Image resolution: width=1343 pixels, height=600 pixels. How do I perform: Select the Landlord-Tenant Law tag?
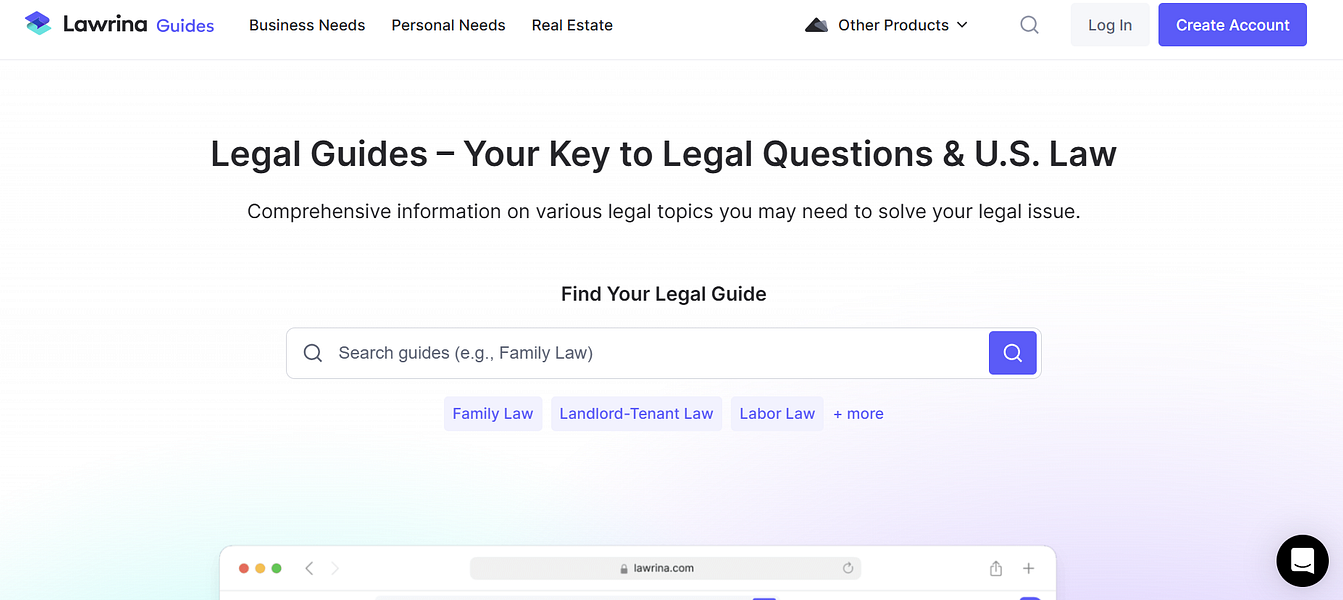[636, 413]
